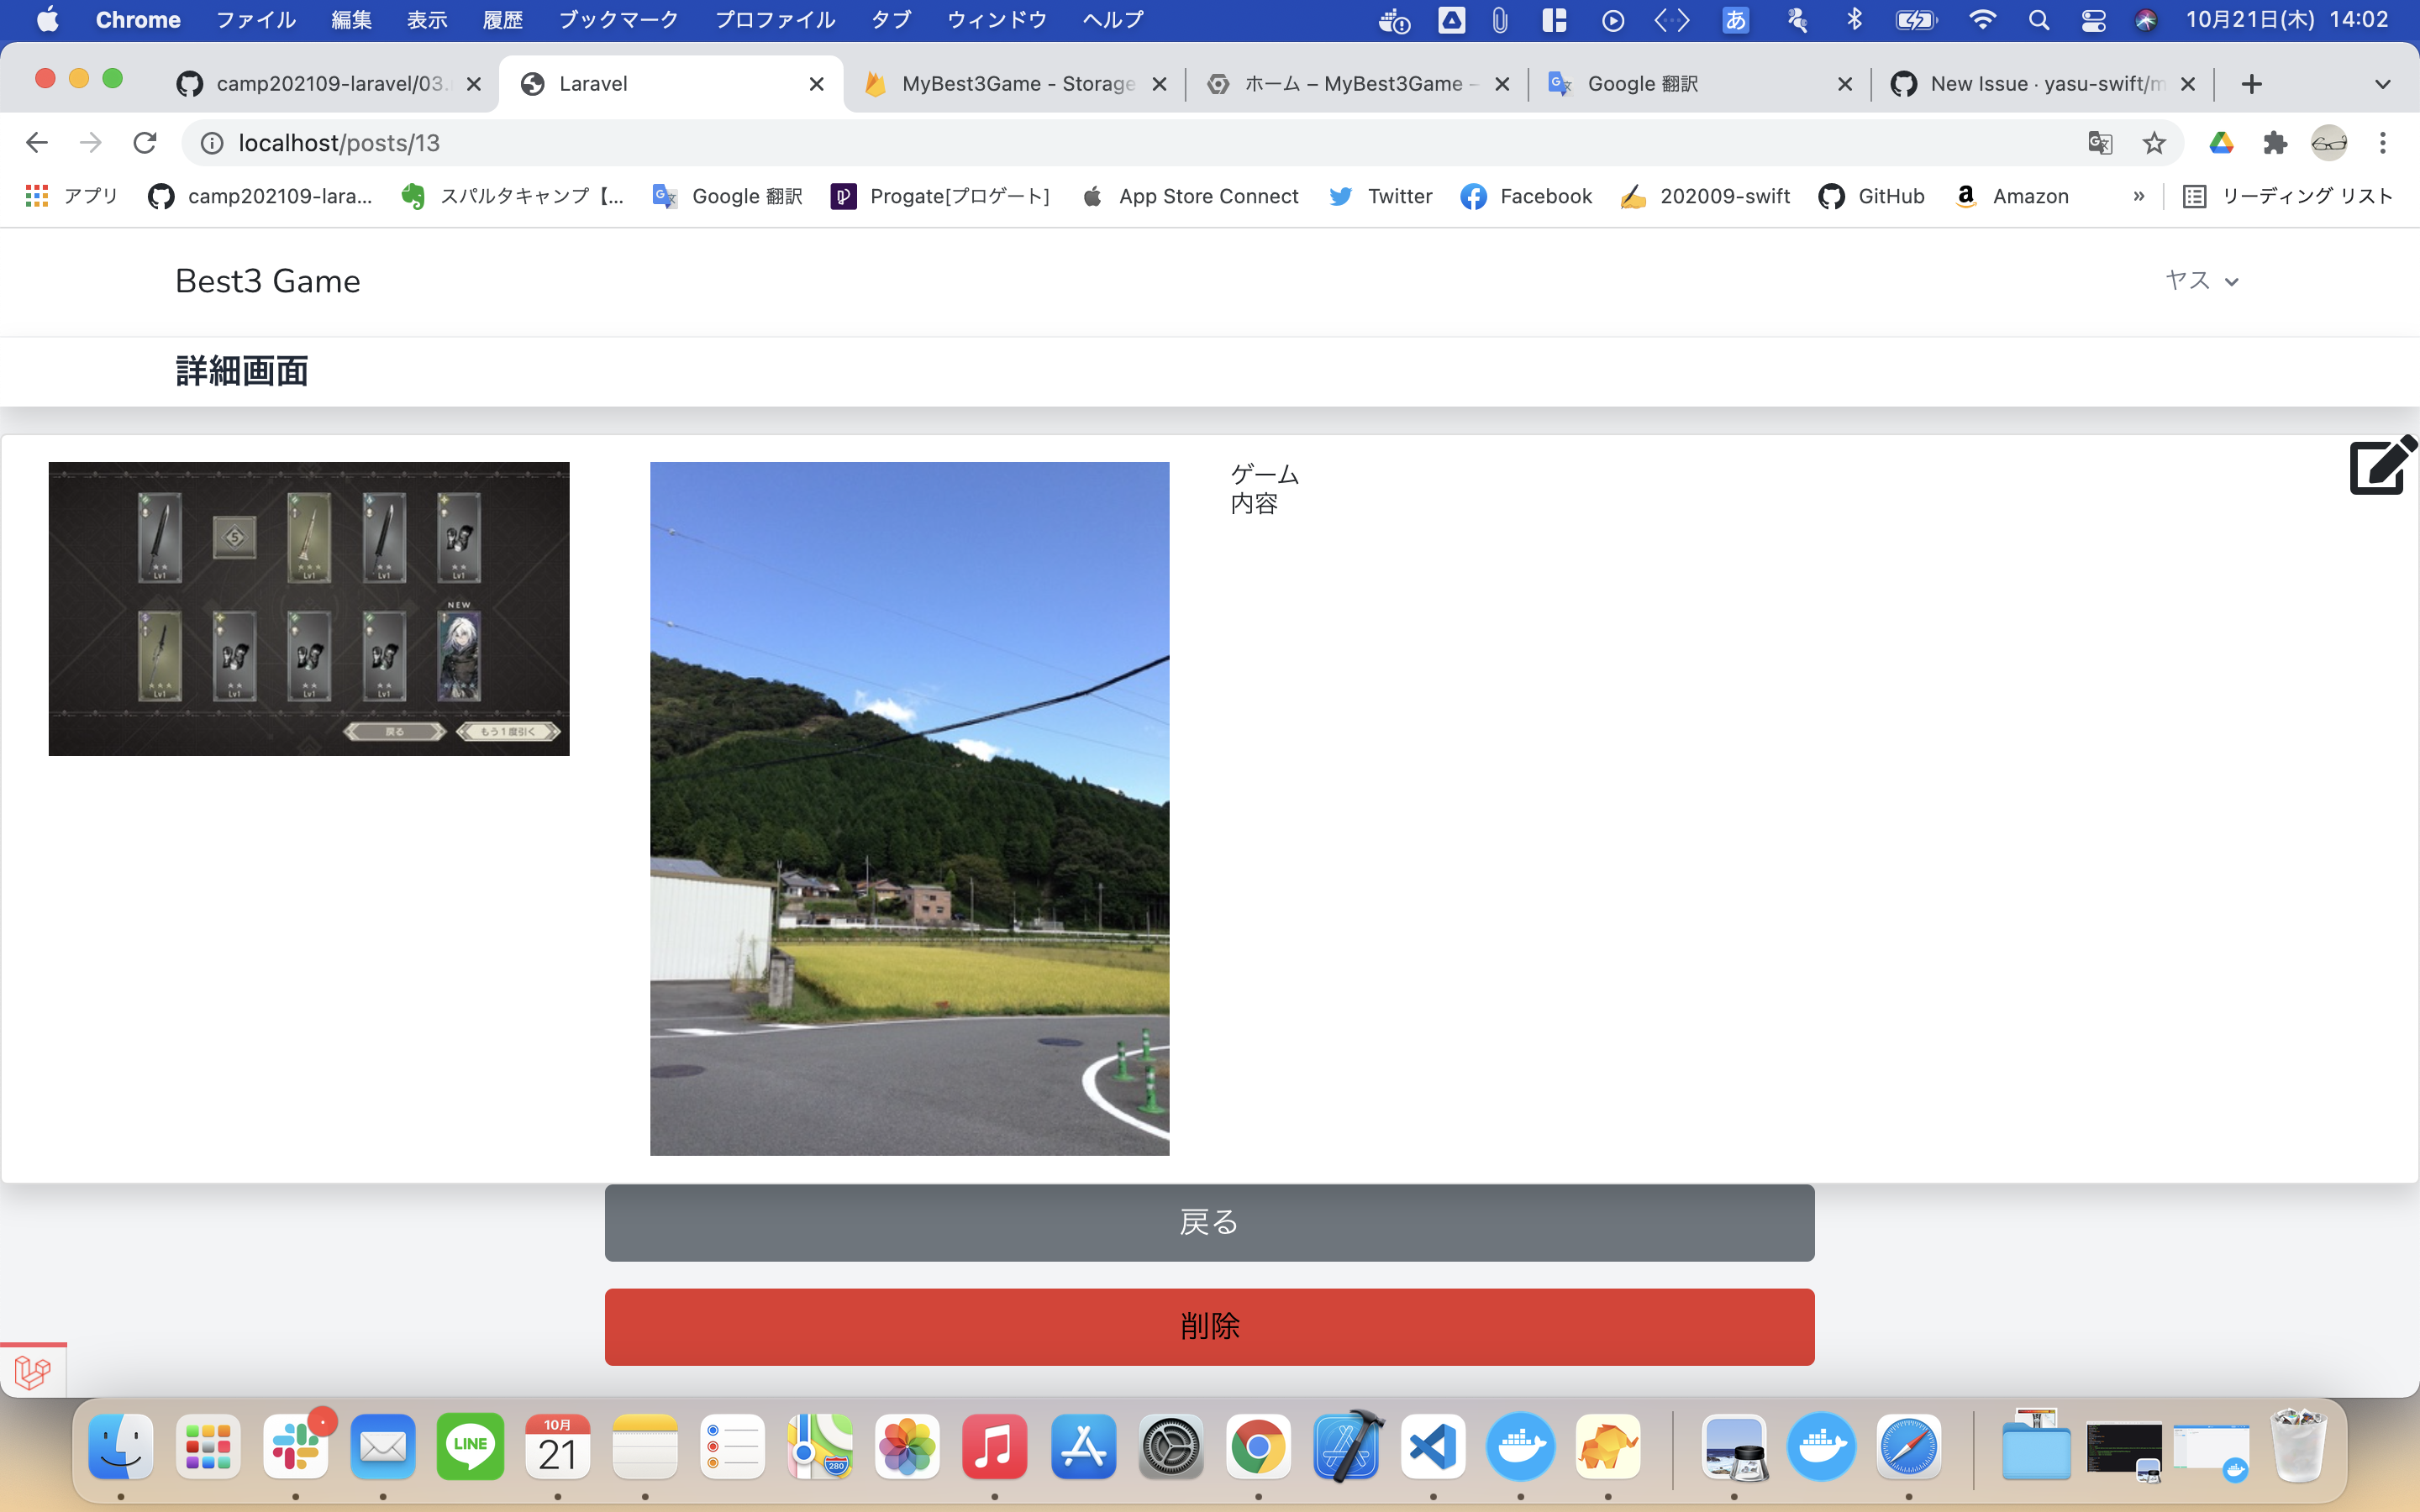The height and width of the screenshot is (1512, 2420).
Task: Open the Chrome three-dot menu
Action: [x=2383, y=143]
